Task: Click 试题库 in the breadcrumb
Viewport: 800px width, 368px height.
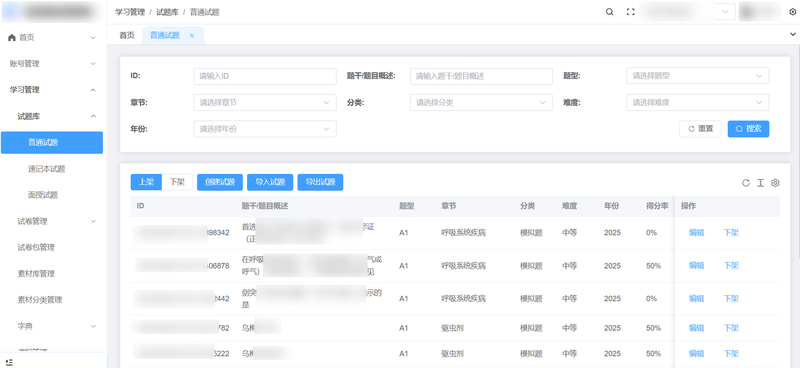Action: (167, 12)
